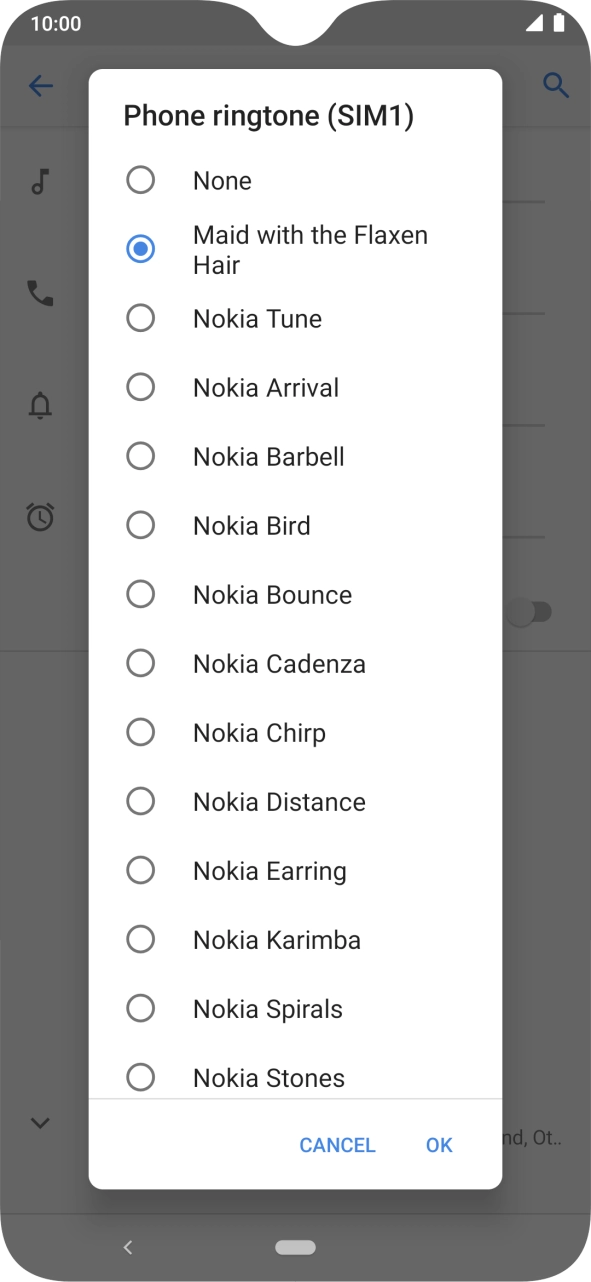Select the Nokia Tune radio button
This screenshot has width=591, height=1282.
[x=141, y=318]
